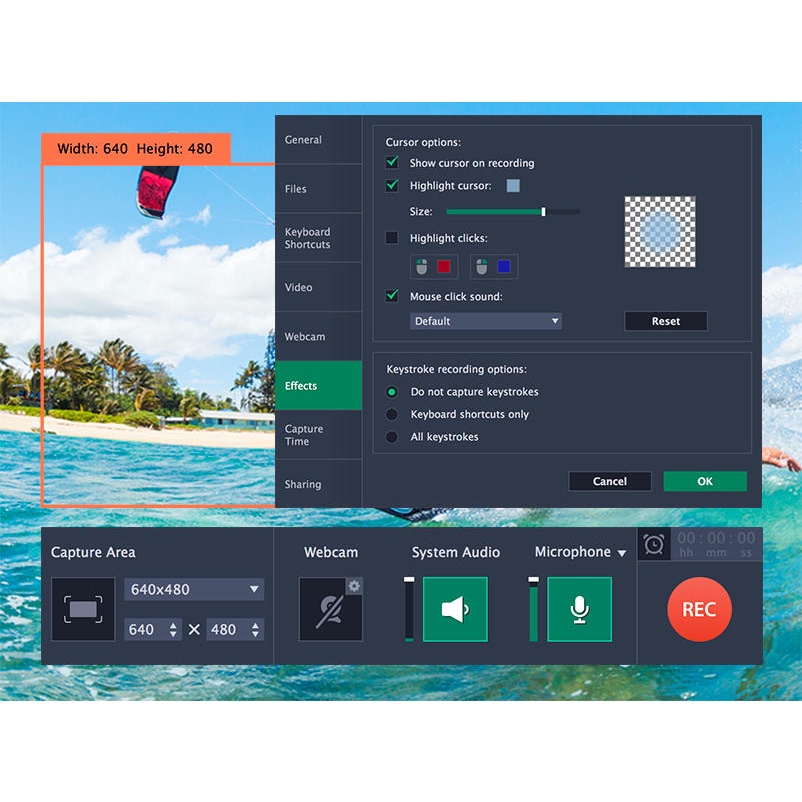The width and height of the screenshot is (802, 802).
Task: Open the alarm clock schedule timer
Action: 654,544
